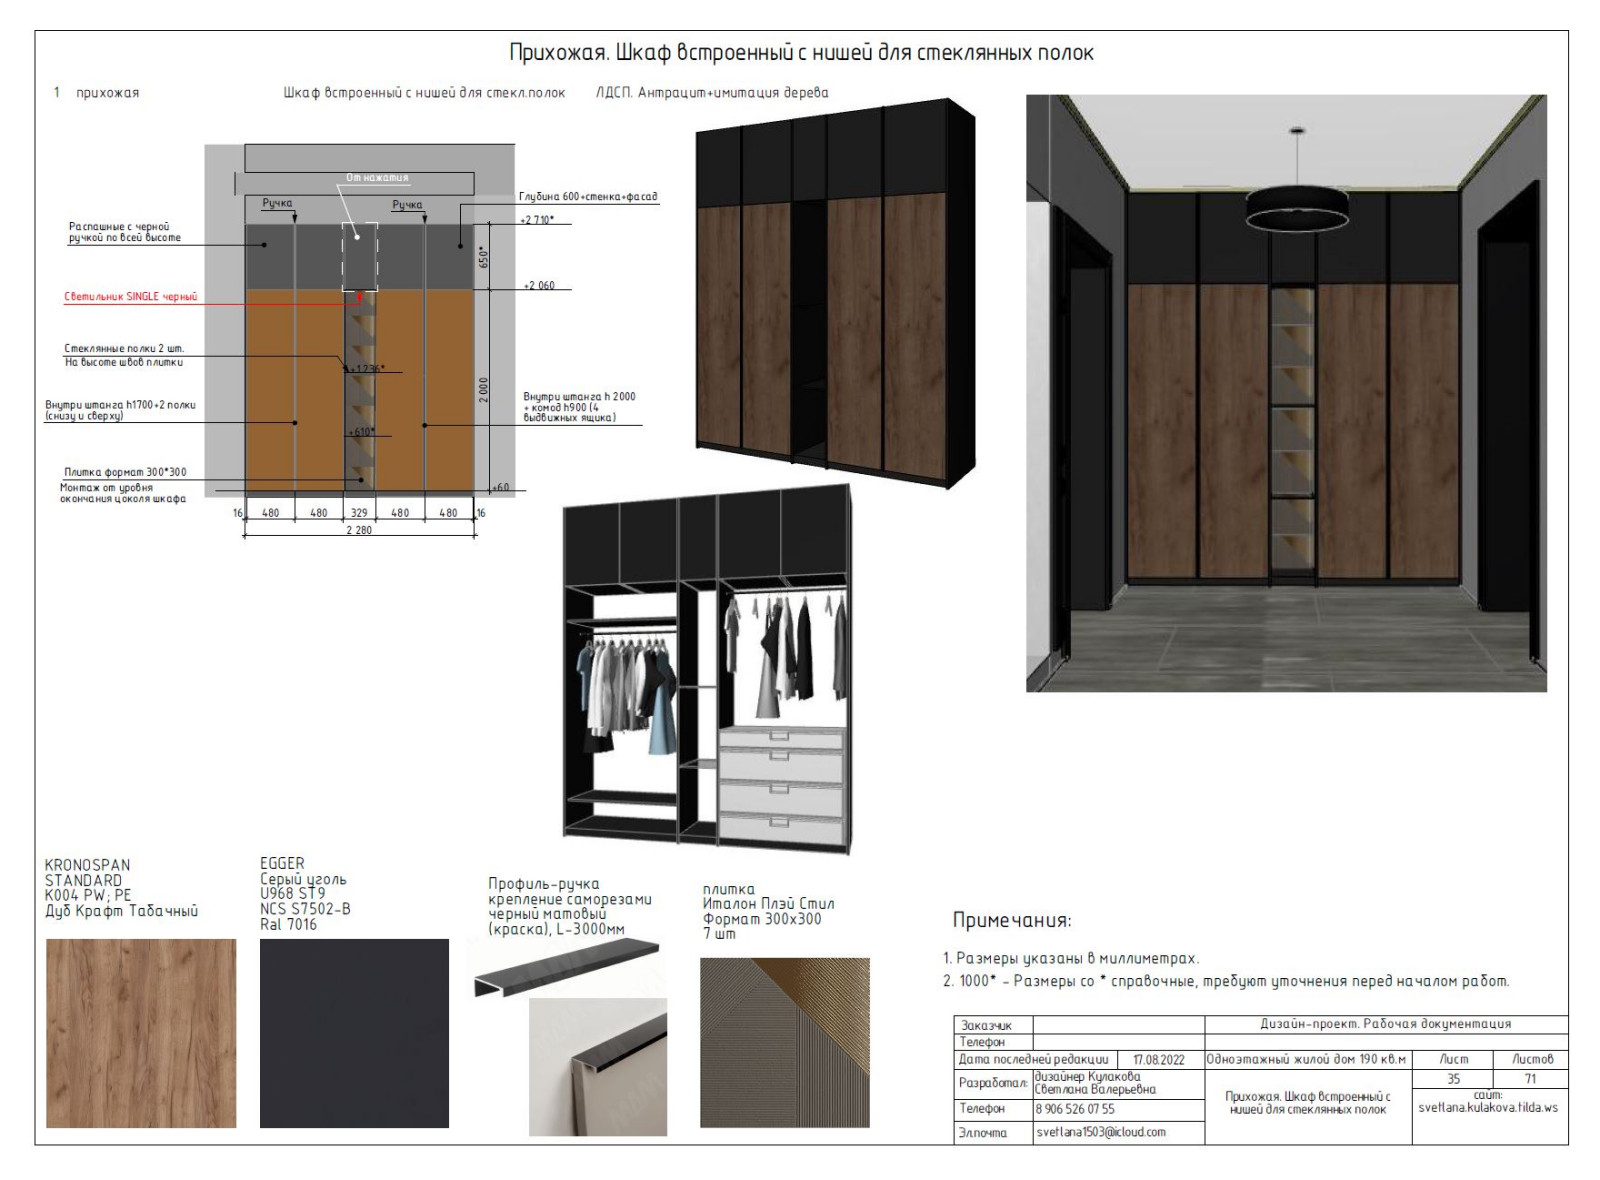Click the handle close-up photo on beige panel

tap(597, 1066)
